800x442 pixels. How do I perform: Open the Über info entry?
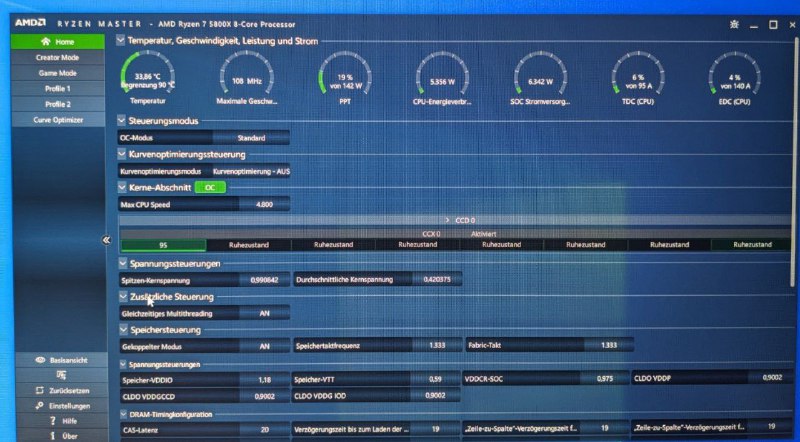(64, 436)
